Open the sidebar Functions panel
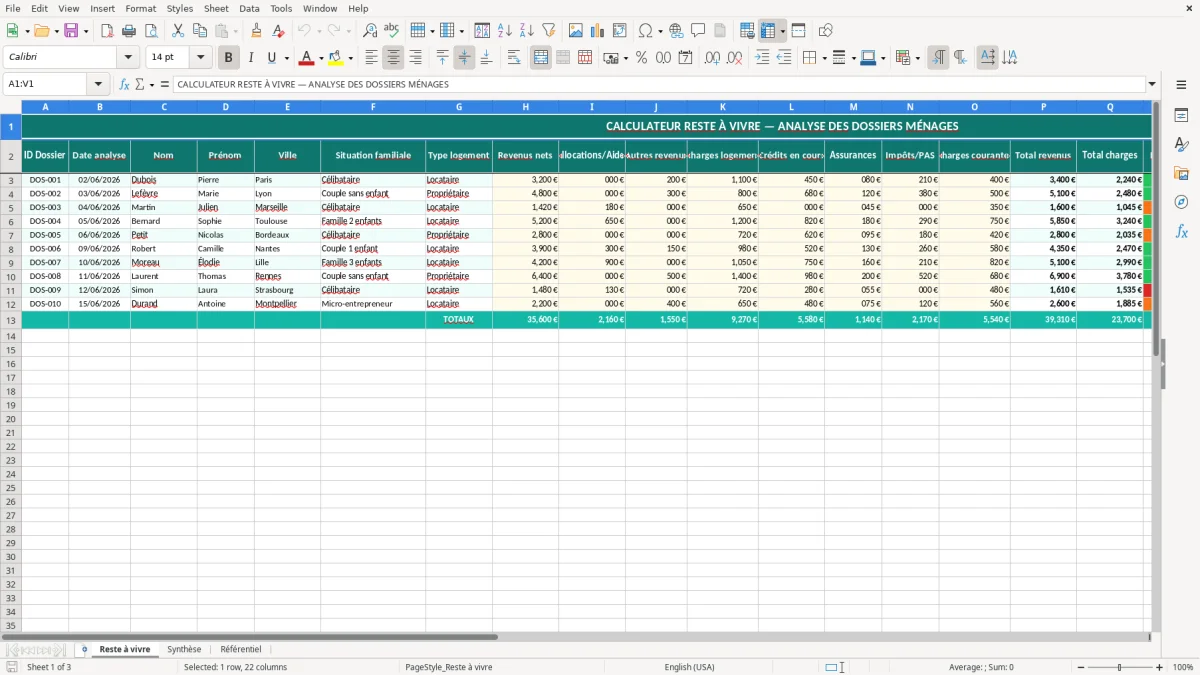 pos(1181,231)
